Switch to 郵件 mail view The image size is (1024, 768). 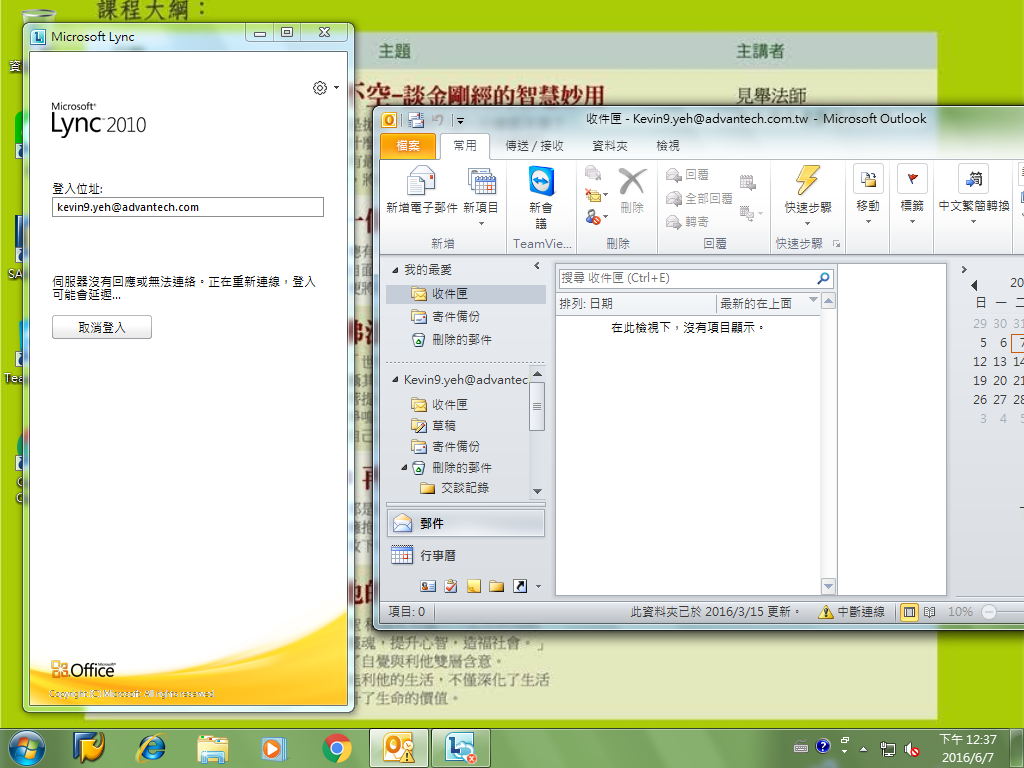pos(466,523)
